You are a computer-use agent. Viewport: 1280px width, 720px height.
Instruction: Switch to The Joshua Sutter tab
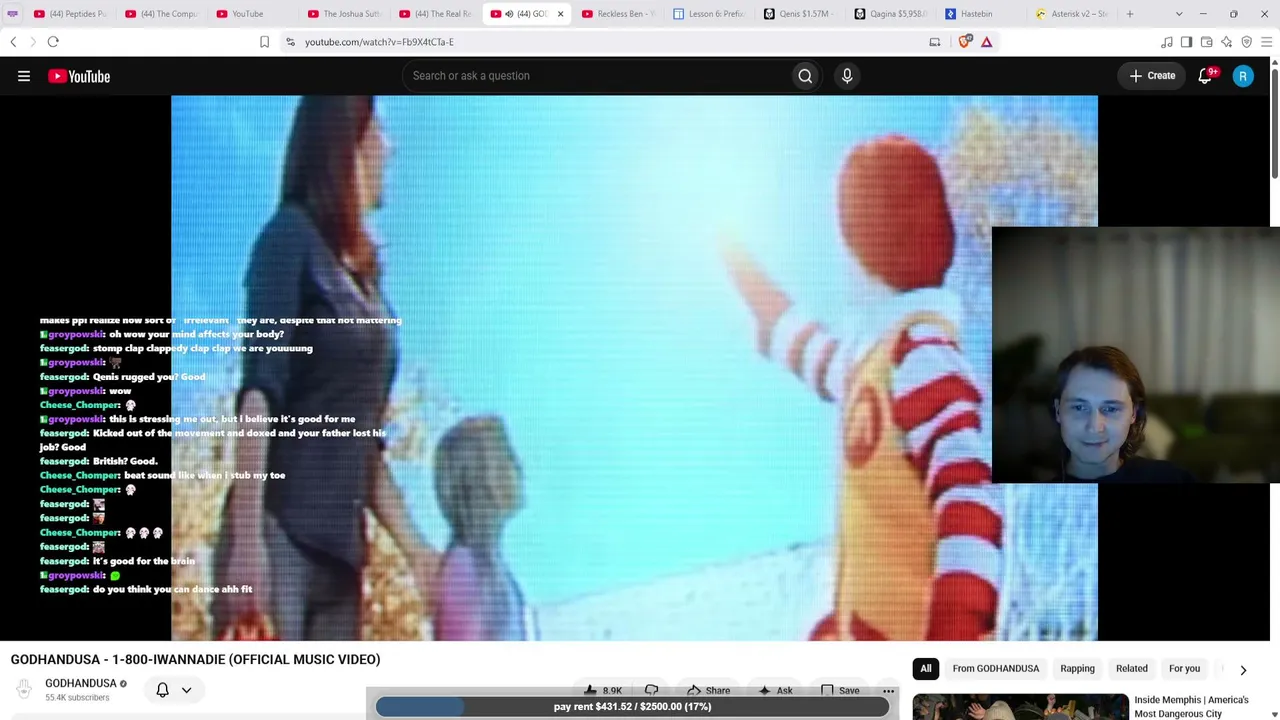click(345, 14)
